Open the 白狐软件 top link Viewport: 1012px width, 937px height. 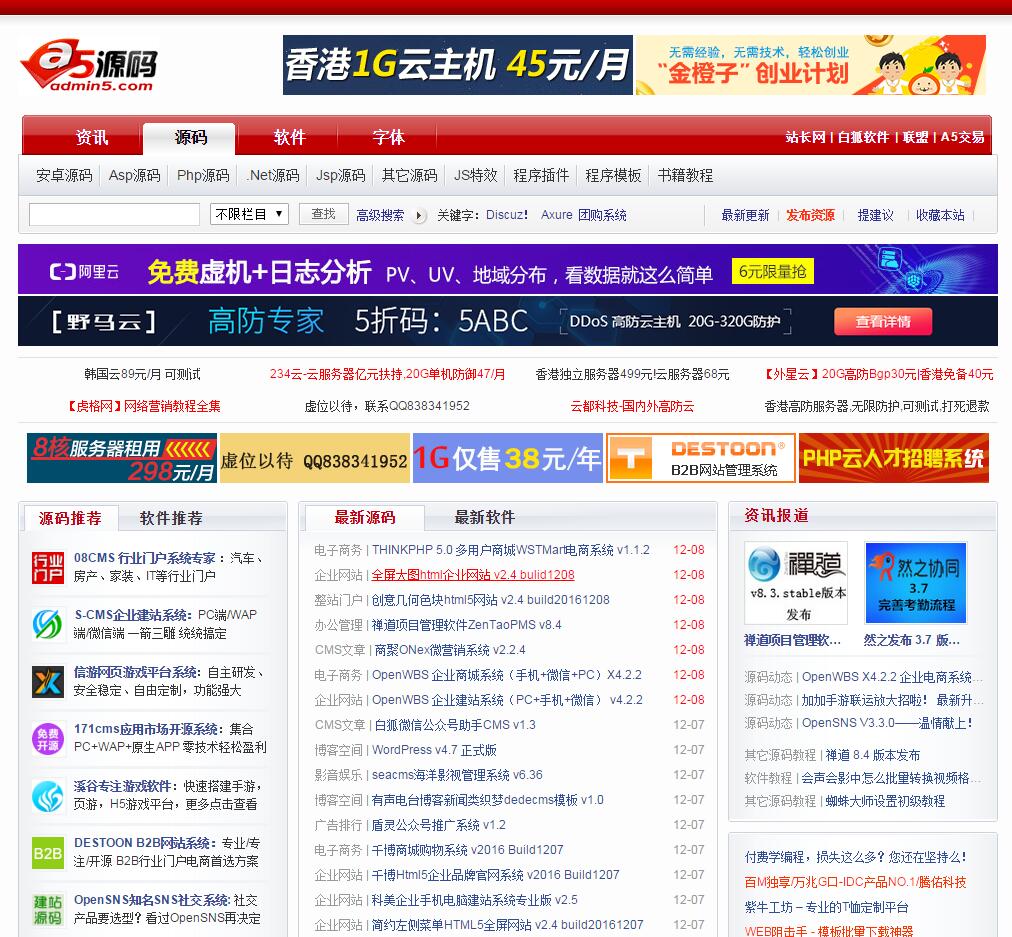tap(863, 137)
